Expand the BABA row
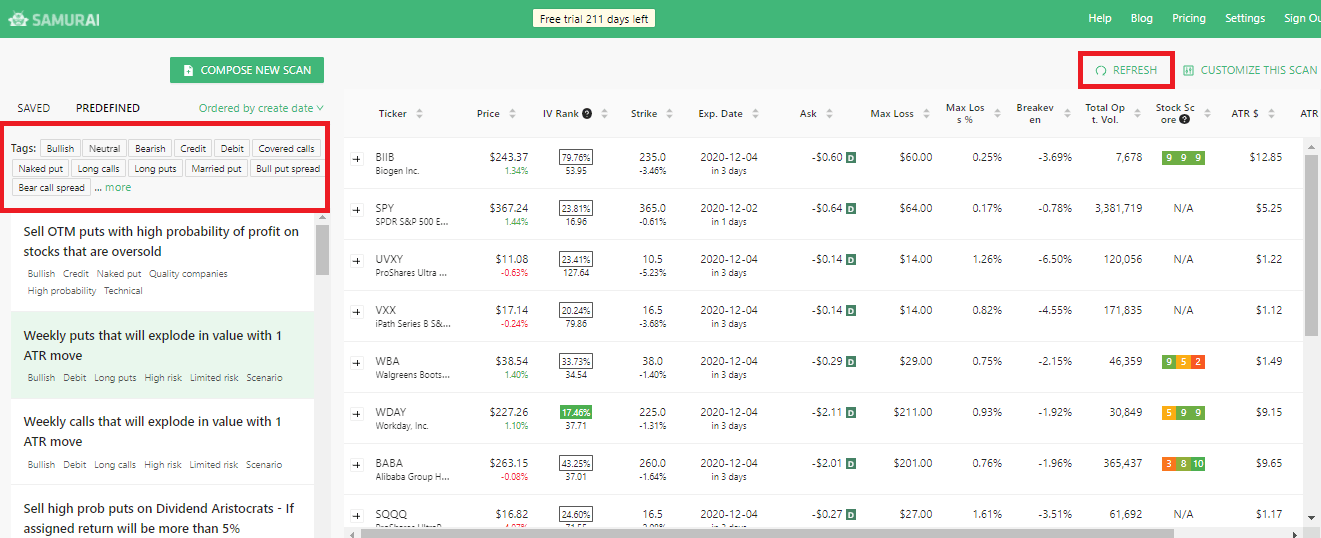The width and height of the screenshot is (1321, 538). (x=357, y=464)
